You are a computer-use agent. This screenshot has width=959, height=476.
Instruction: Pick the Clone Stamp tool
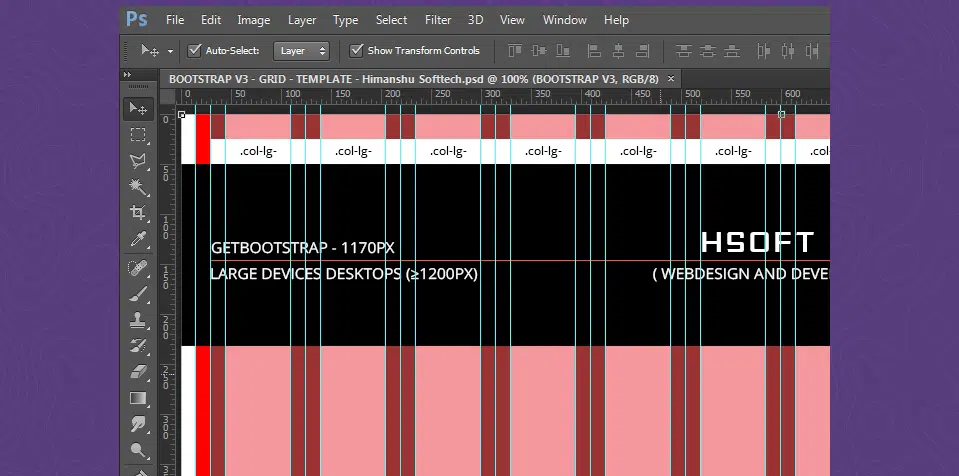[138, 321]
